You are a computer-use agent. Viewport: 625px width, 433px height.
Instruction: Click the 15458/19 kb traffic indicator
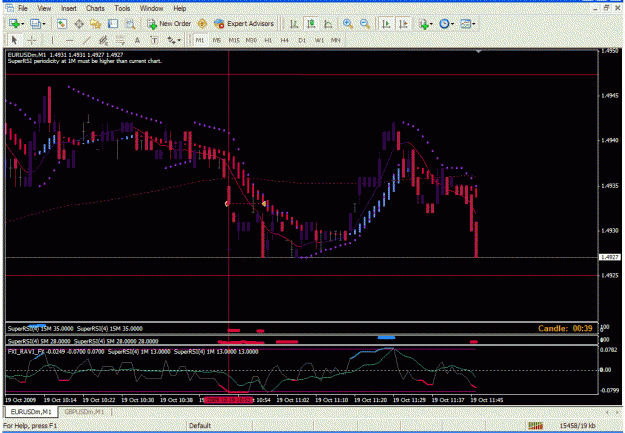pyautogui.click(x=577, y=425)
